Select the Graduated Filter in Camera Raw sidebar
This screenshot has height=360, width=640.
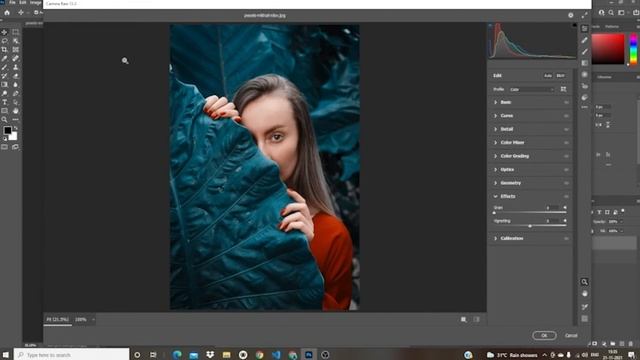tap(584, 63)
